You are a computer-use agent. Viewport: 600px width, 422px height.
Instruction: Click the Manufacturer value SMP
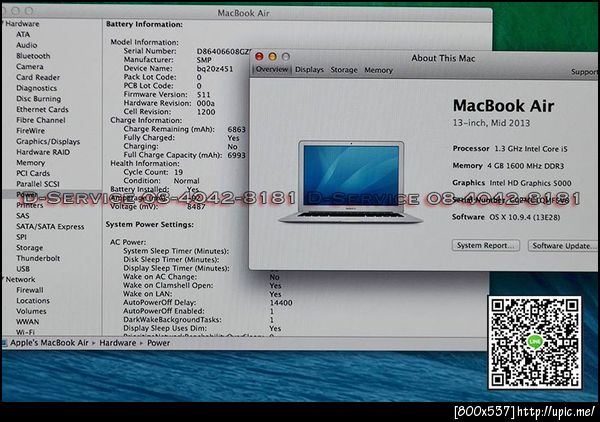204,60
